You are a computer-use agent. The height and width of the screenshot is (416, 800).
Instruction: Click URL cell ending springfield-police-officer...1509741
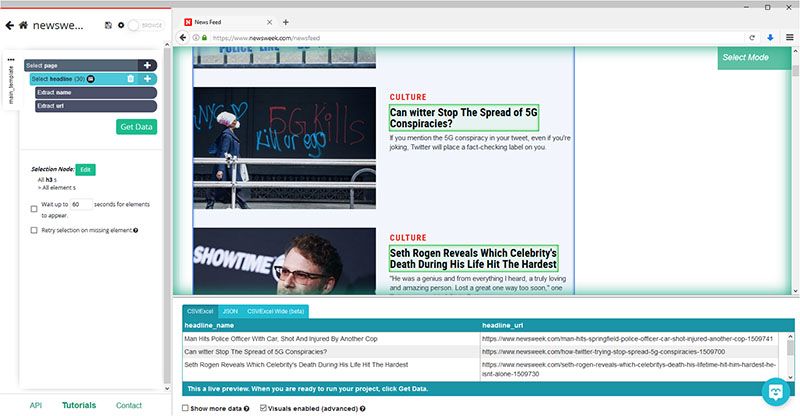coord(628,339)
